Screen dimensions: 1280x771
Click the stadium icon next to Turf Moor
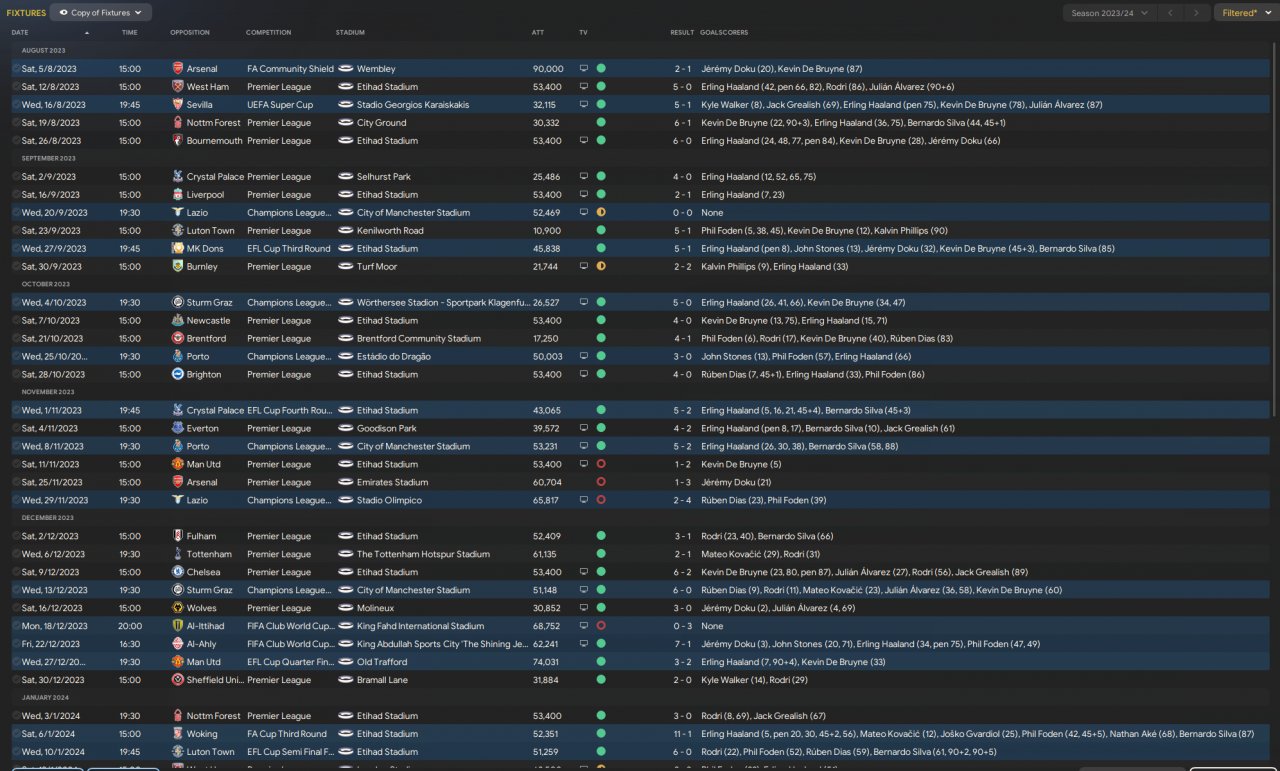tap(346, 267)
